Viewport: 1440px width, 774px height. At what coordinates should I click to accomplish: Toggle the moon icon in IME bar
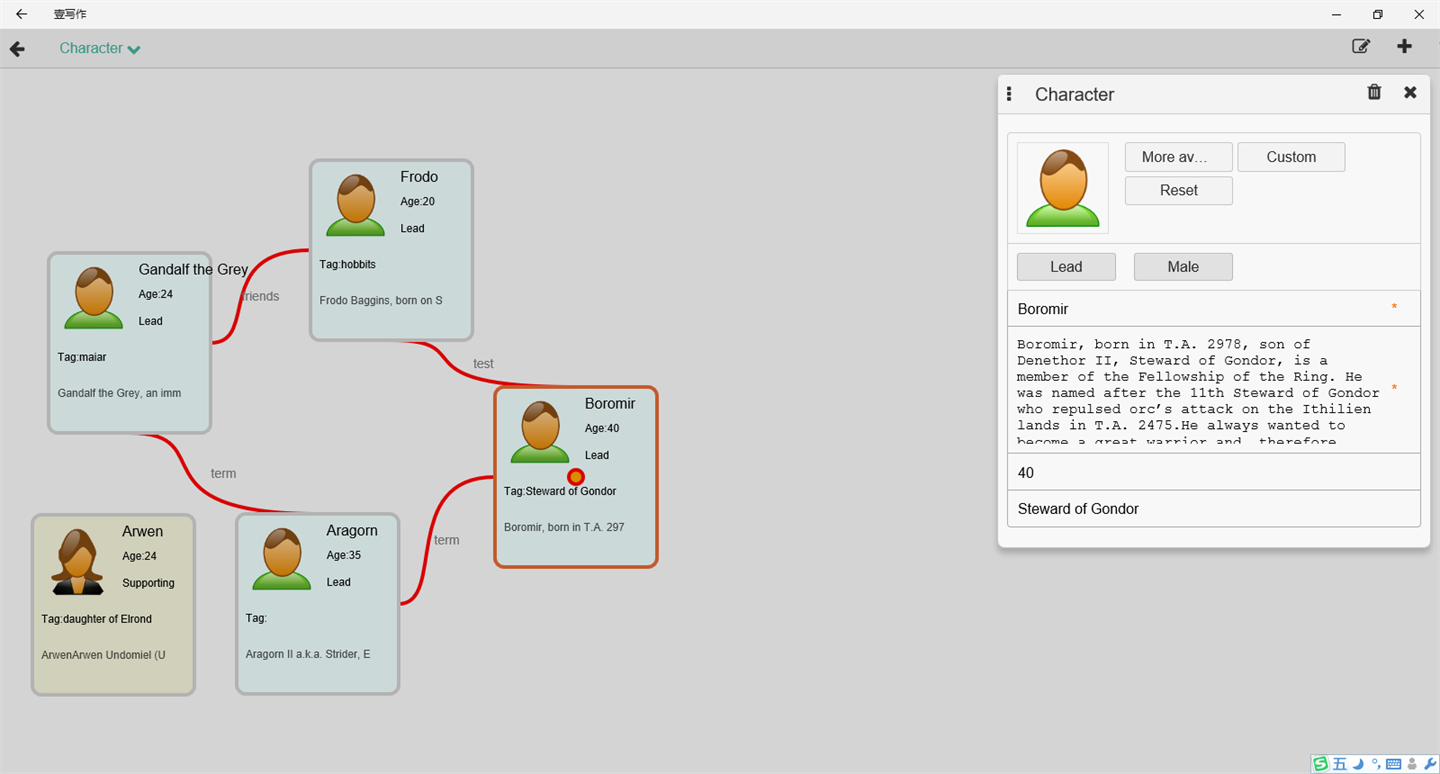click(1358, 764)
